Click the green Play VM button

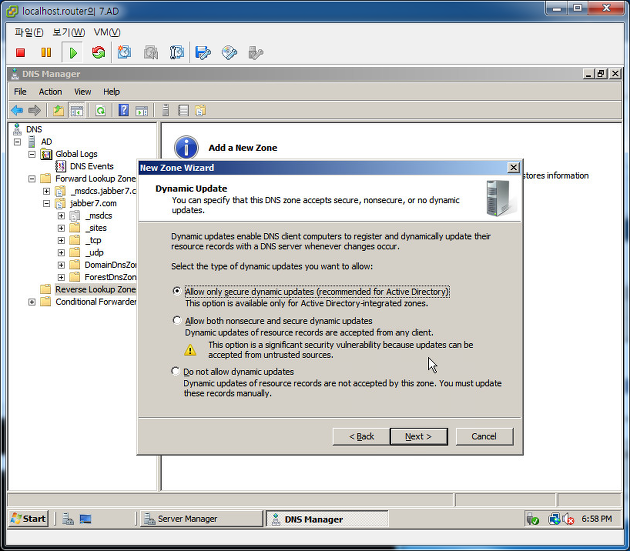click(x=73, y=53)
